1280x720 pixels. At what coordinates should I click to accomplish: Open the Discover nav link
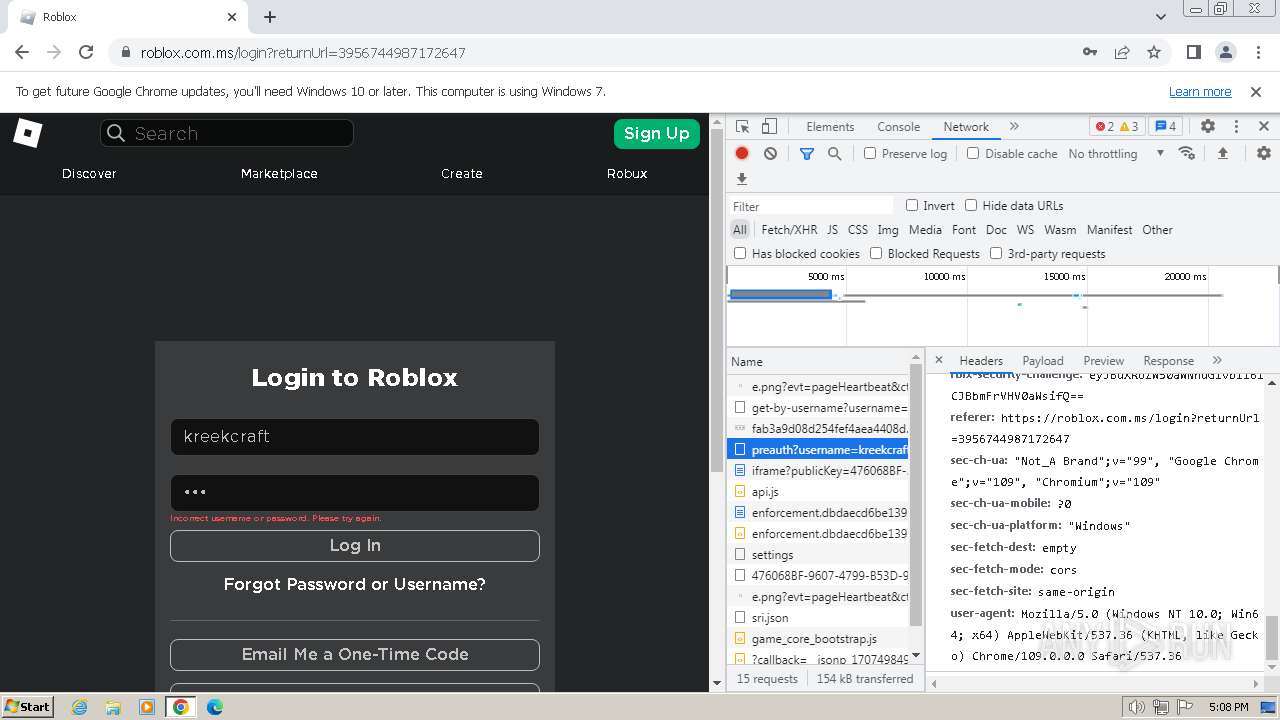(89, 173)
